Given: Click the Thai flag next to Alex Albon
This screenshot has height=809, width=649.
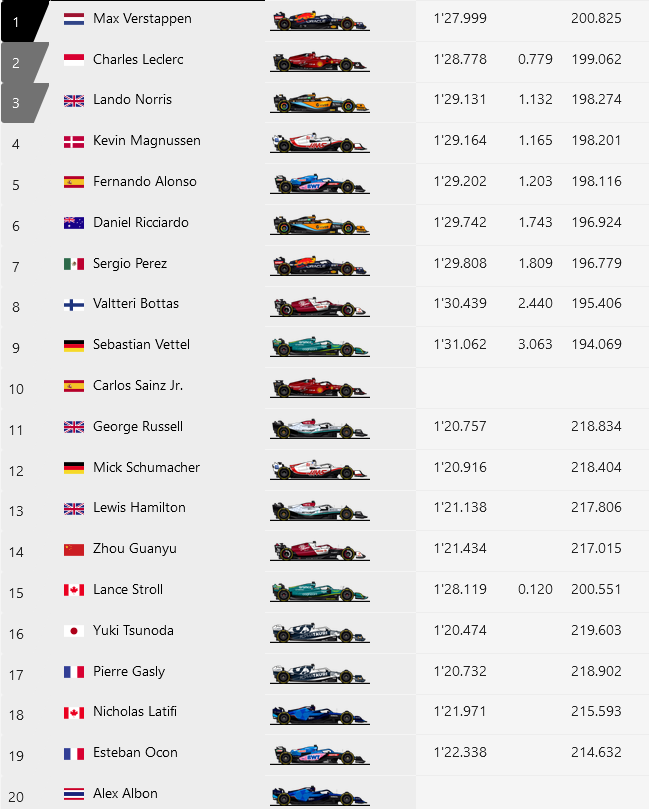Looking at the screenshot, I should click(x=73, y=794).
